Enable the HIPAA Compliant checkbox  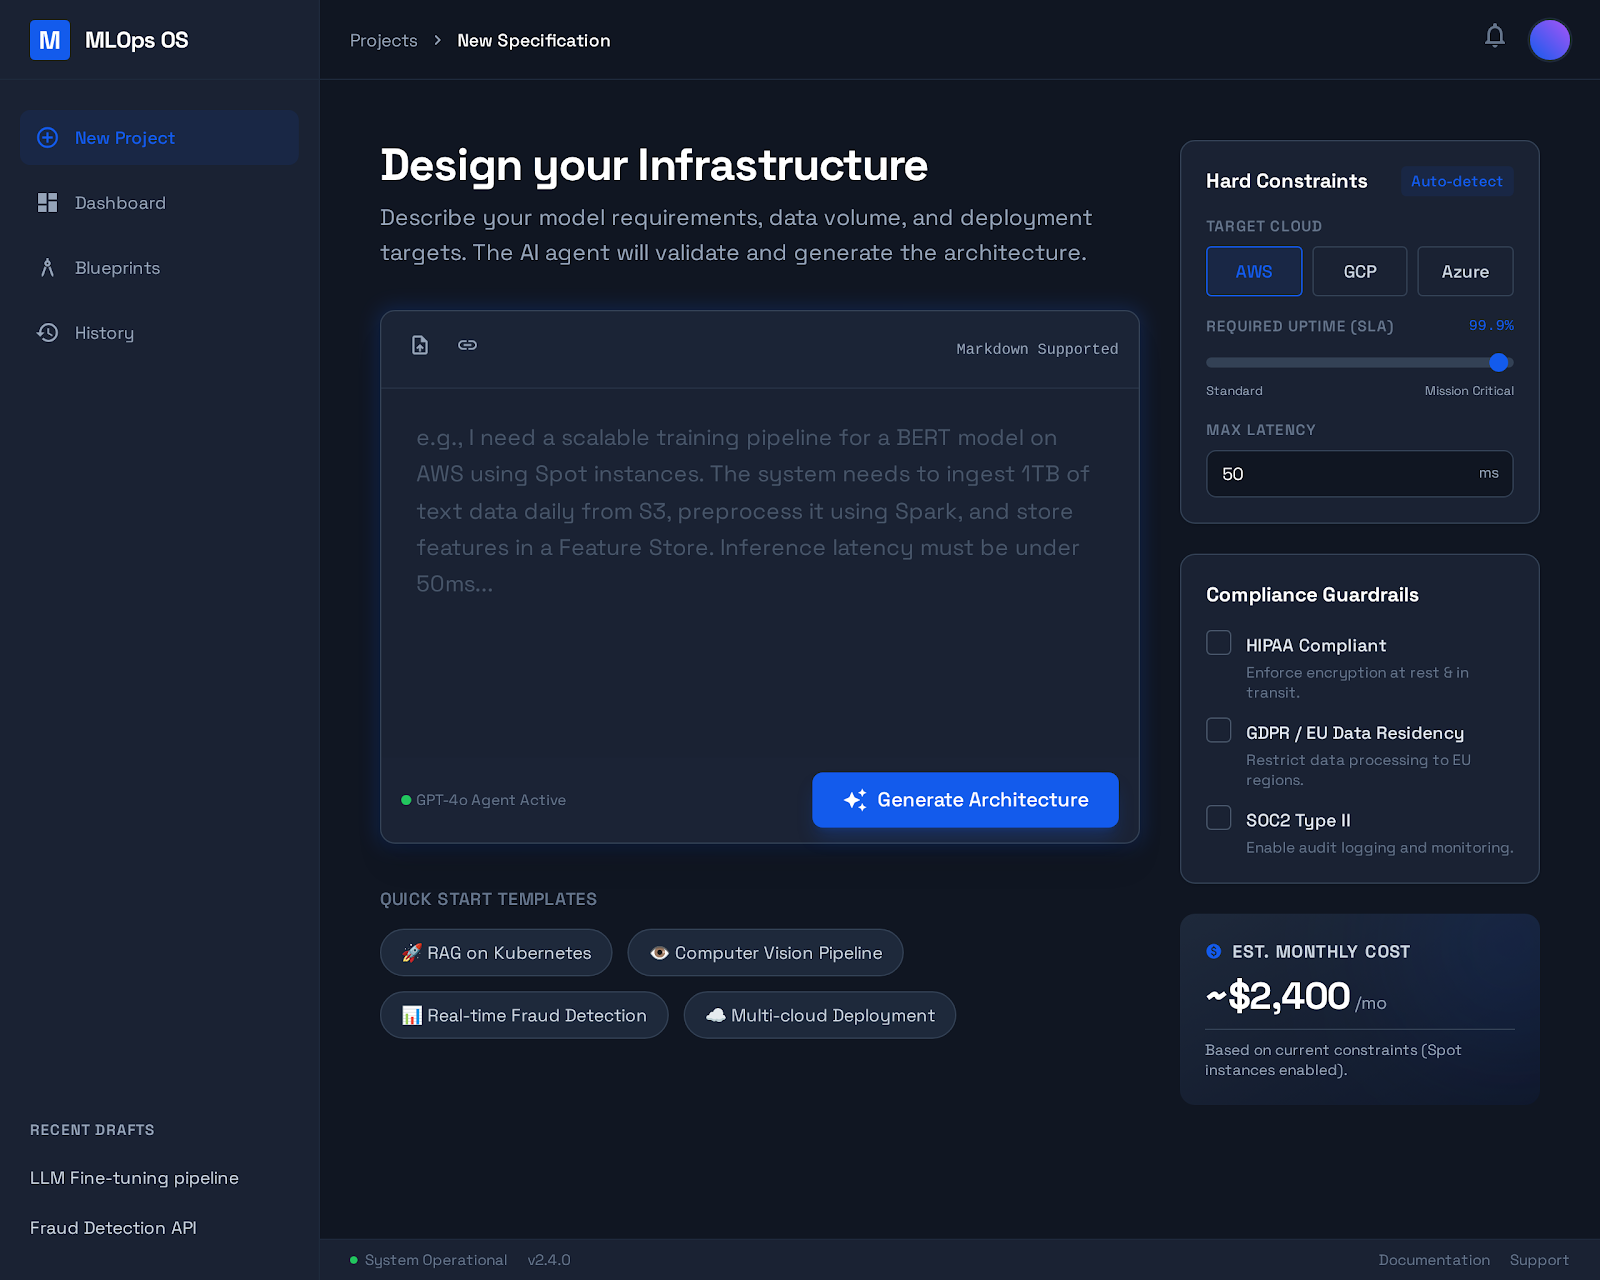[1218, 643]
